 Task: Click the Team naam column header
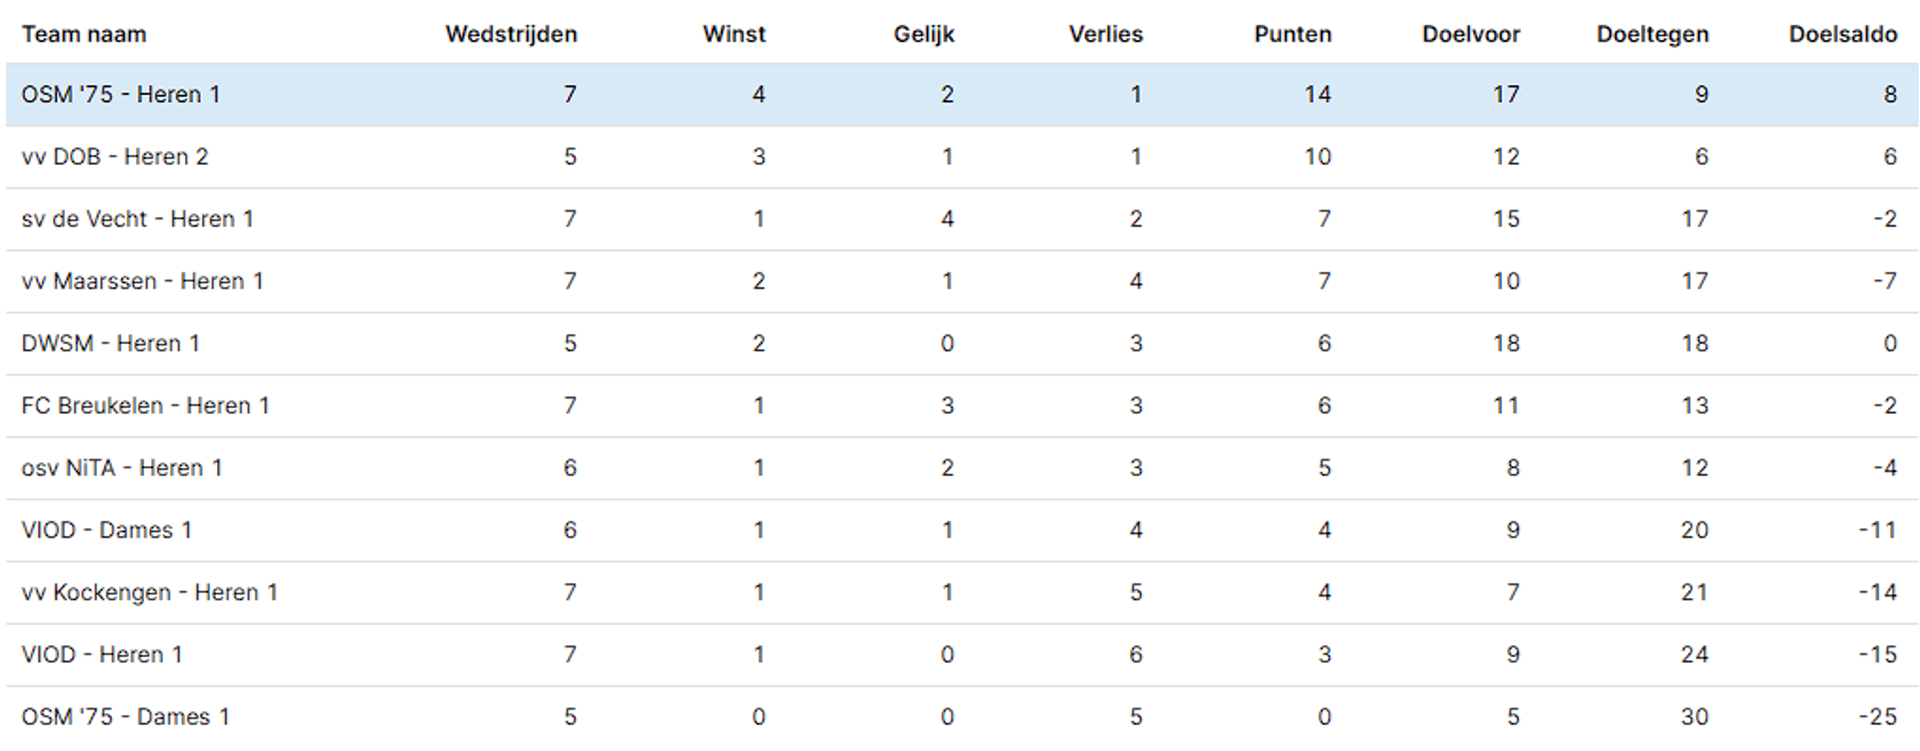tap(84, 34)
